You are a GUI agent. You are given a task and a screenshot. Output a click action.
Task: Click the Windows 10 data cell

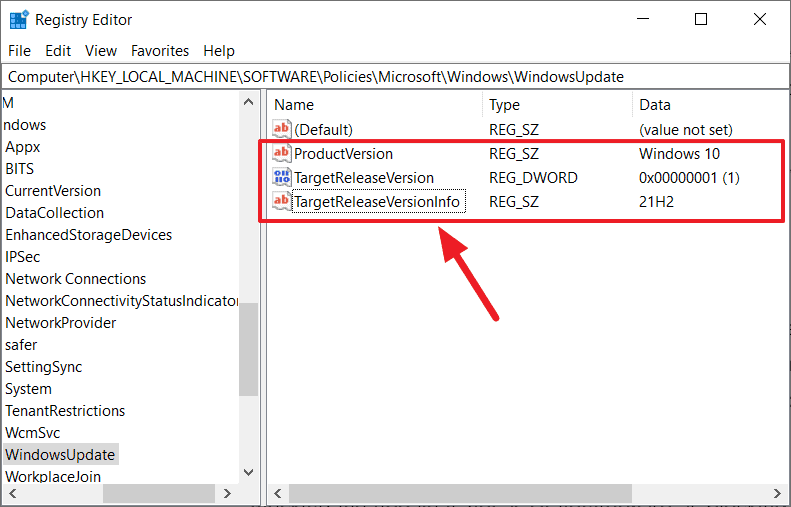(x=679, y=154)
